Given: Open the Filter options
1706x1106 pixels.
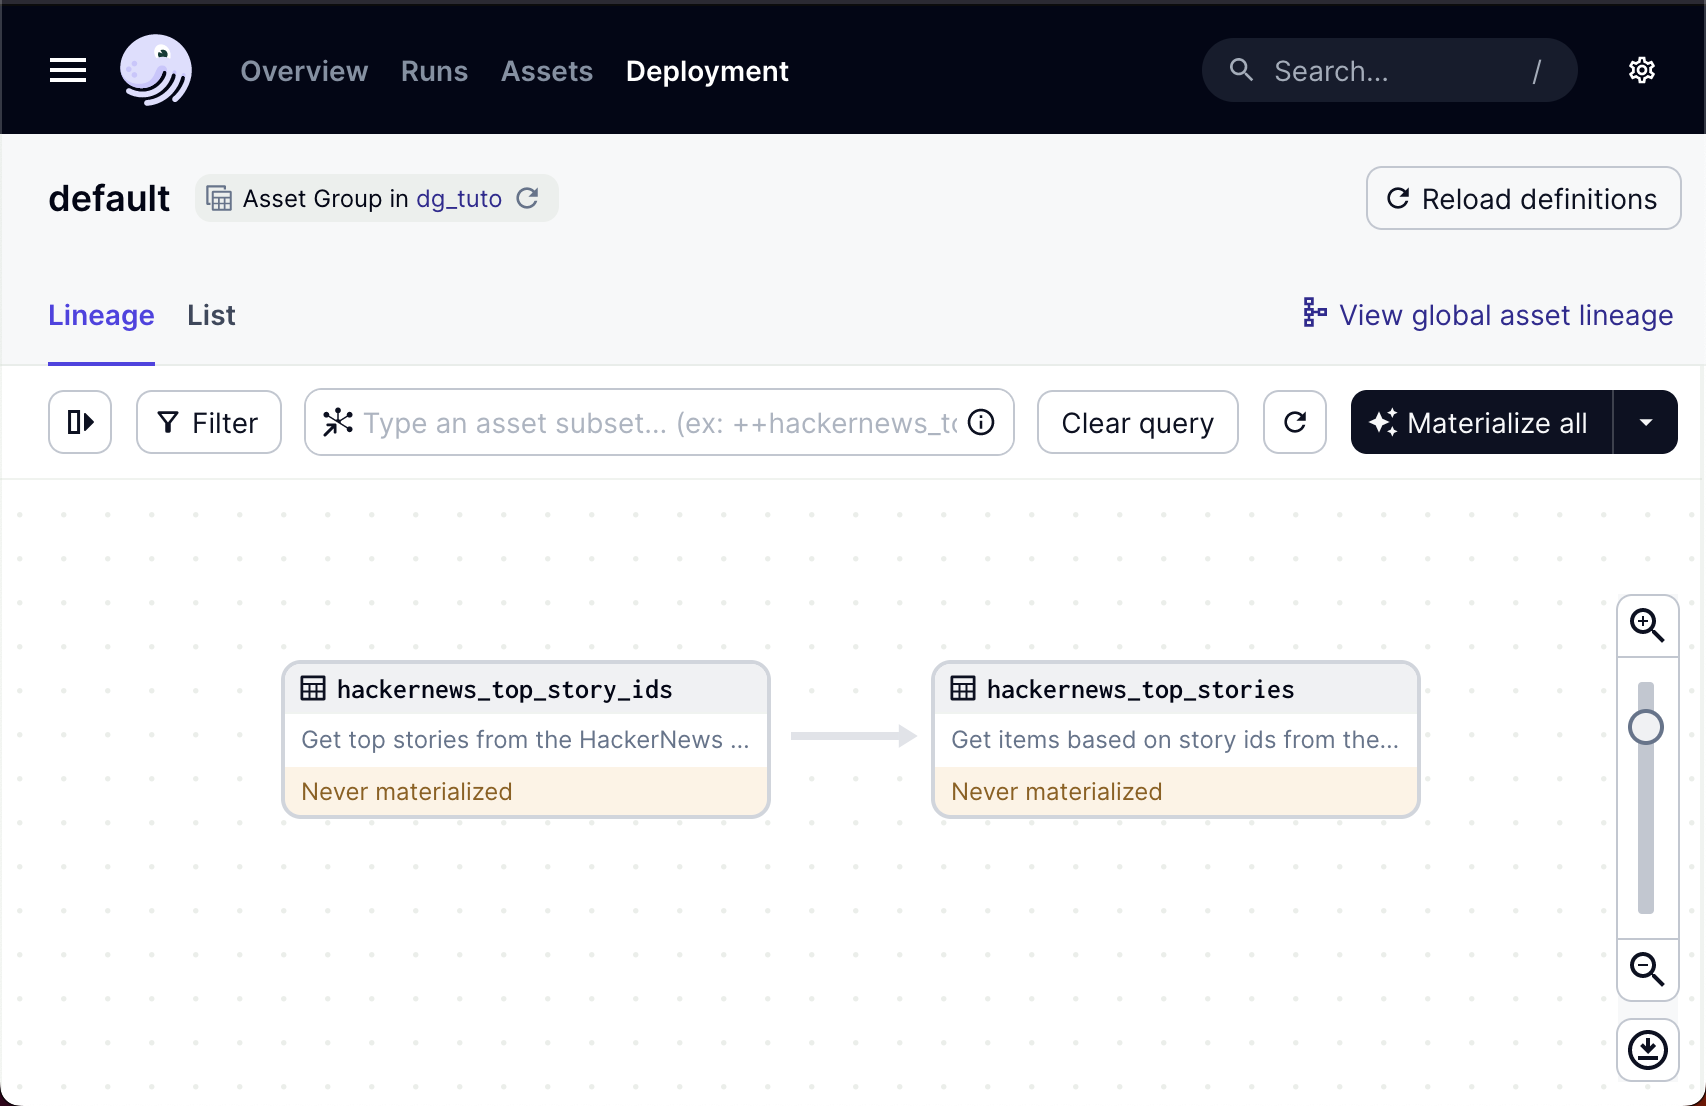Looking at the screenshot, I should point(209,422).
